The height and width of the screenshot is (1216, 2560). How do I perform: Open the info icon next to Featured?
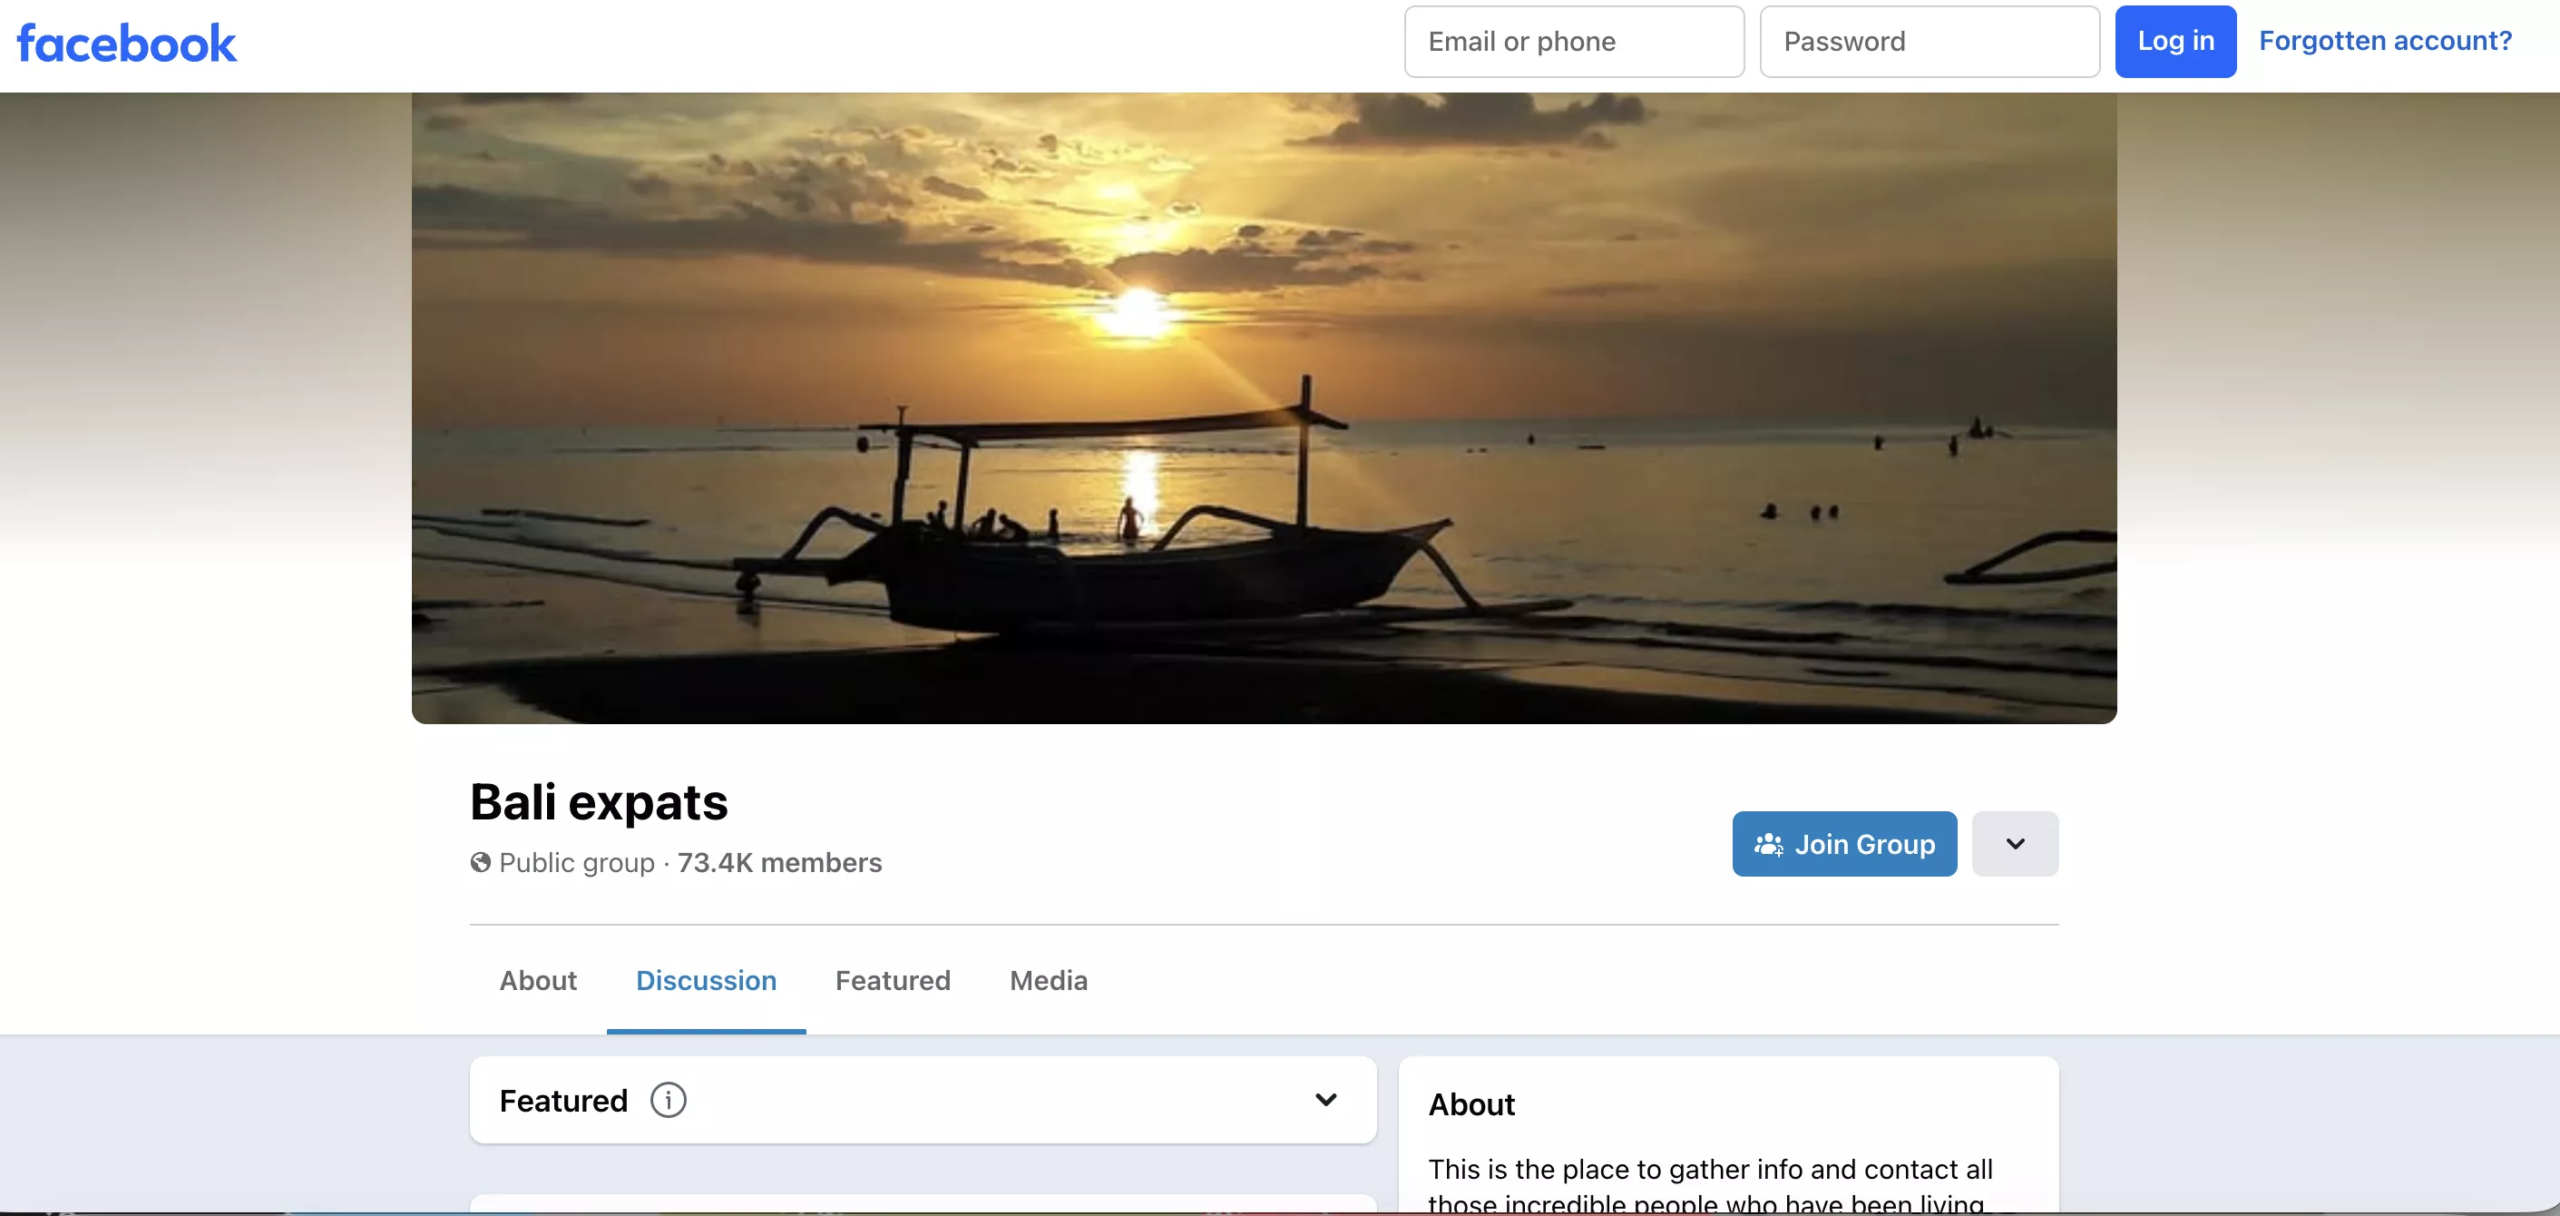667,1099
